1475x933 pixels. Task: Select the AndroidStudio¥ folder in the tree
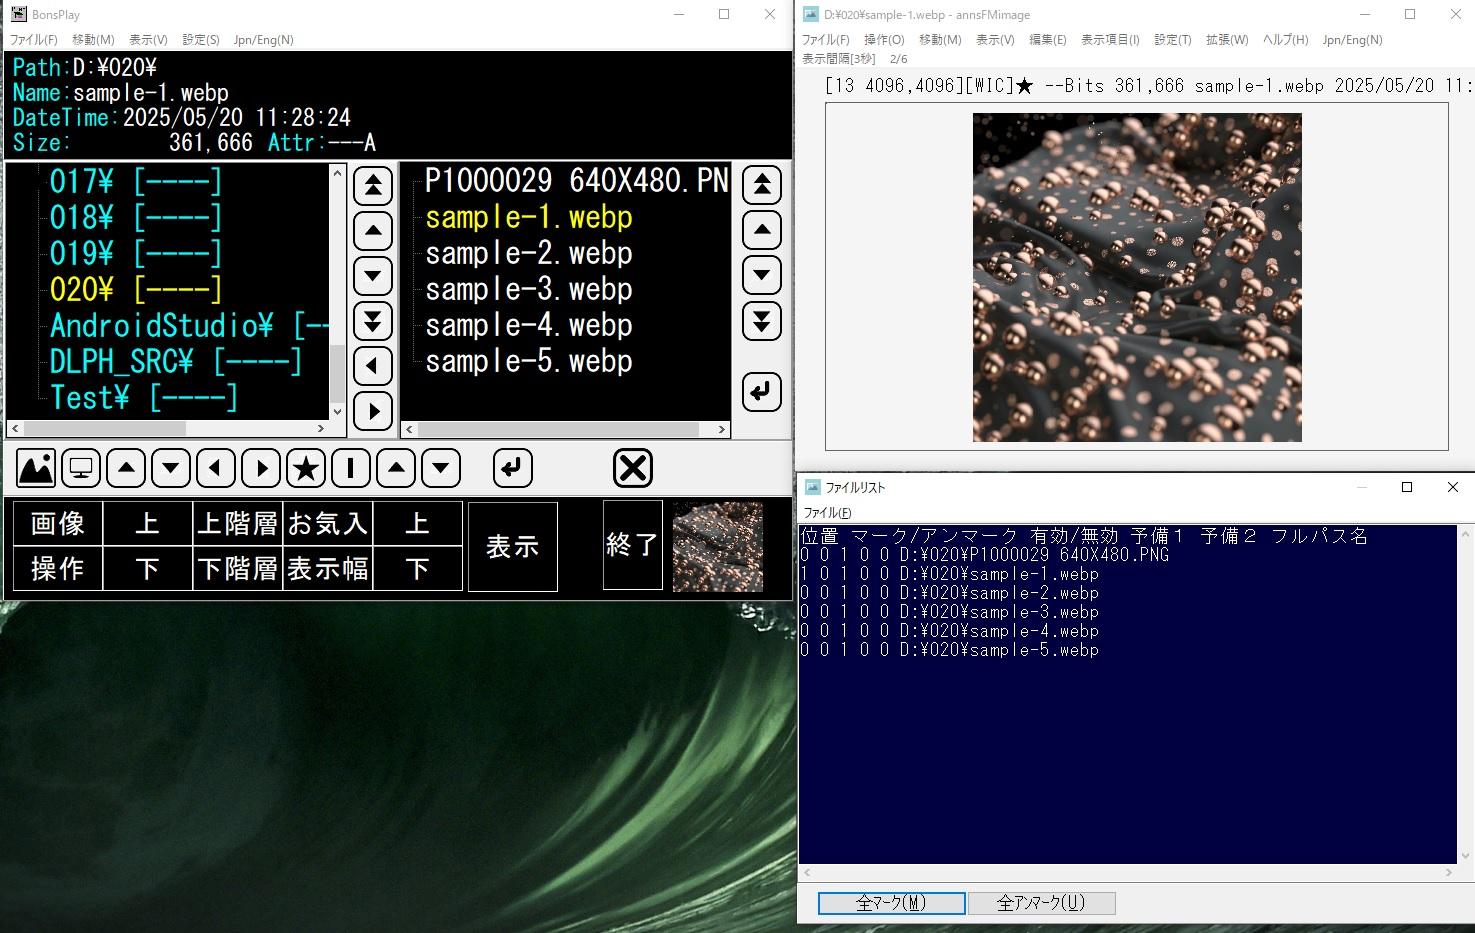pyautogui.click(x=161, y=326)
